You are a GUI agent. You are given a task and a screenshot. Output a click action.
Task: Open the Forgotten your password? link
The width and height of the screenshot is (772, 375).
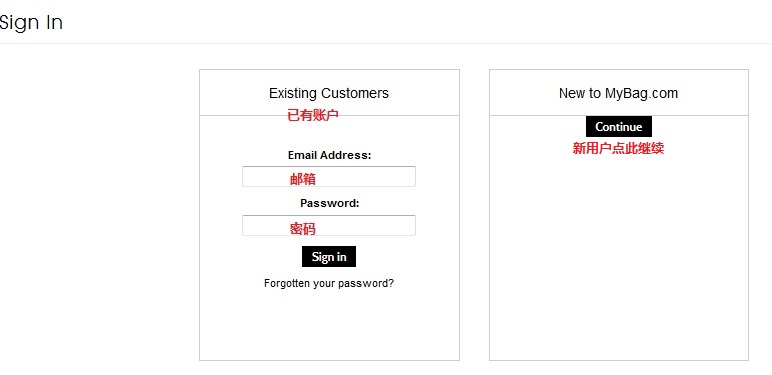pyautogui.click(x=329, y=283)
